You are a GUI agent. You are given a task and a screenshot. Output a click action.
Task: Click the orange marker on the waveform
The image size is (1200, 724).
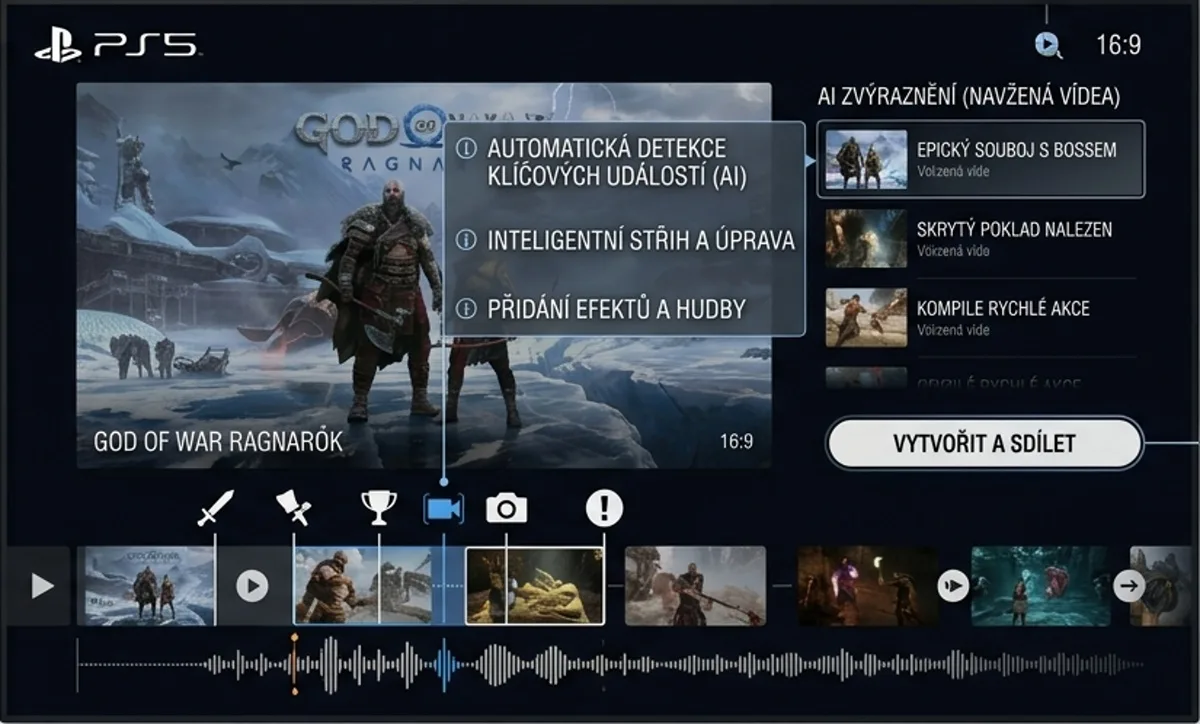tap(294, 663)
